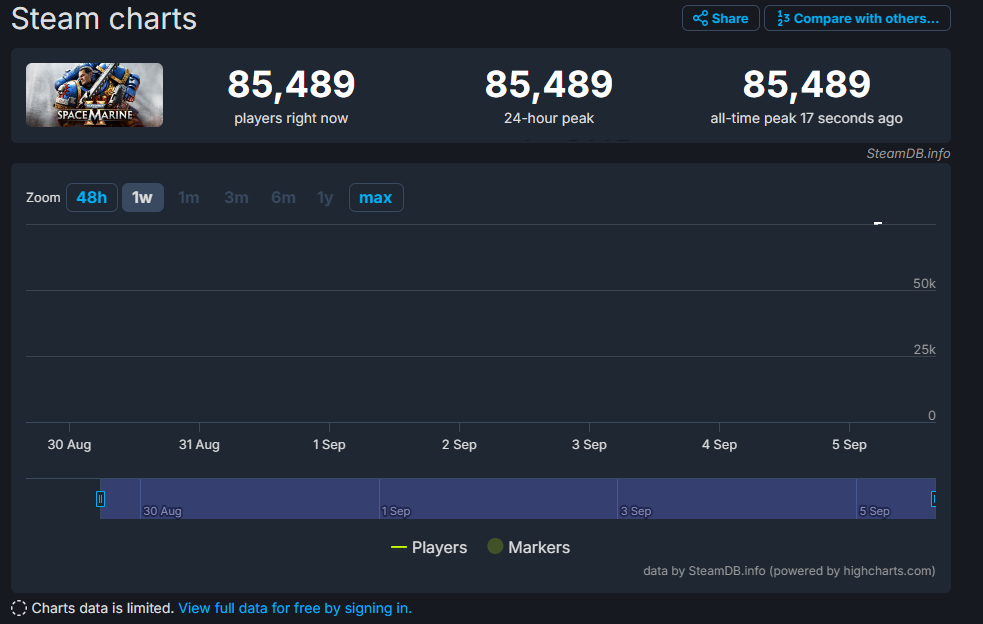
Task: Click the '24-hour peak' value
Action: pyautogui.click(x=549, y=84)
